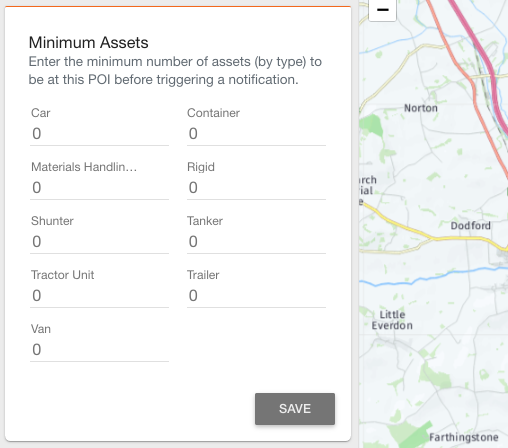Click the Save button
The width and height of the screenshot is (508, 448).
pyautogui.click(x=295, y=409)
